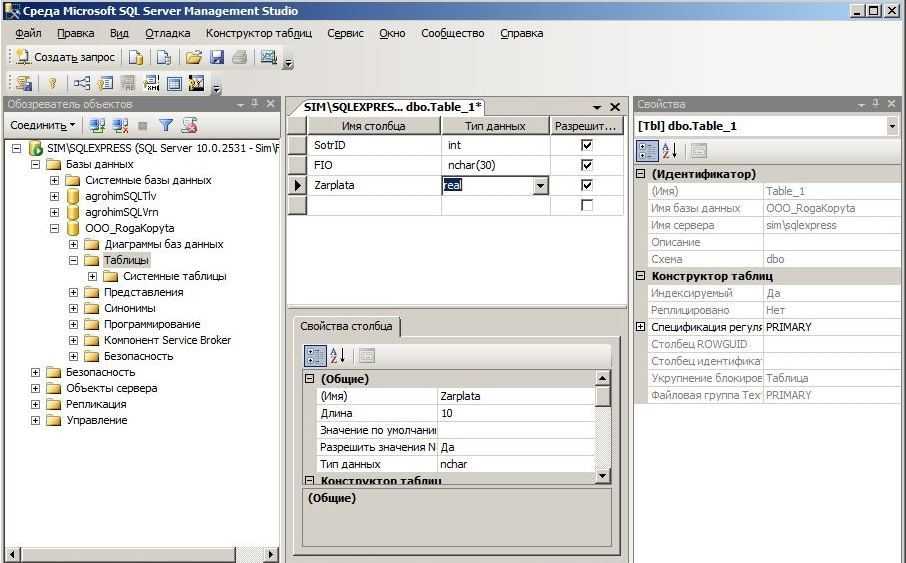Image resolution: width=906 pixels, height=563 pixels.
Task: Alphabetical sort icon in Свойства столбца
Action: point(337,355)
